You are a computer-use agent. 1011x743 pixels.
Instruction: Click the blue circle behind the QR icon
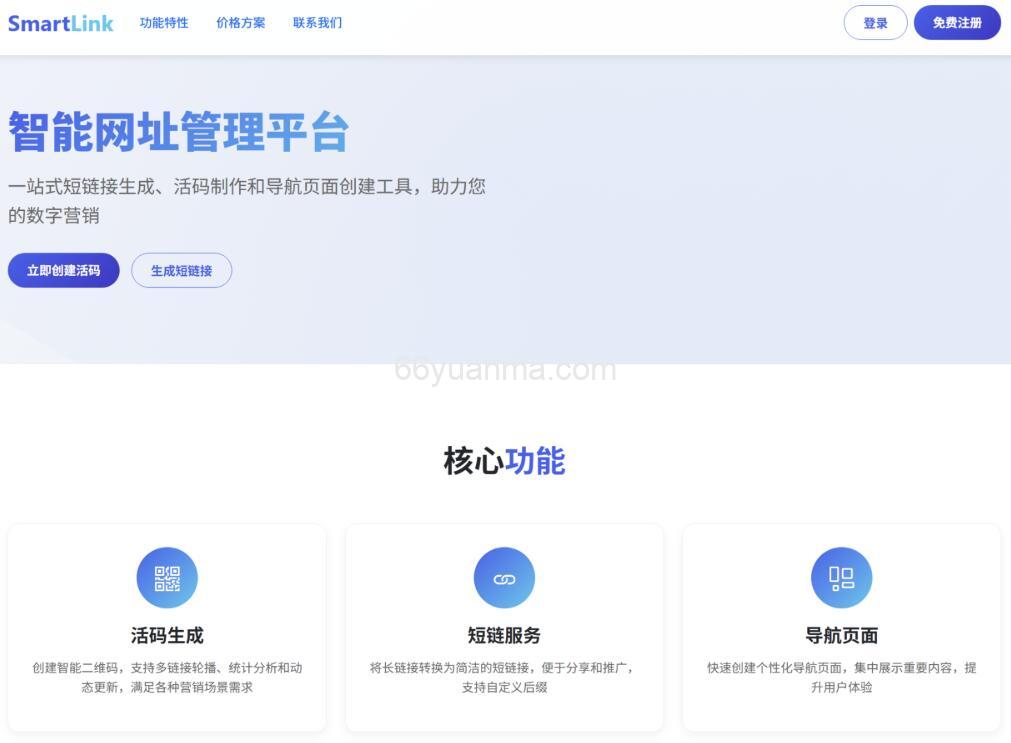point(166,577)
